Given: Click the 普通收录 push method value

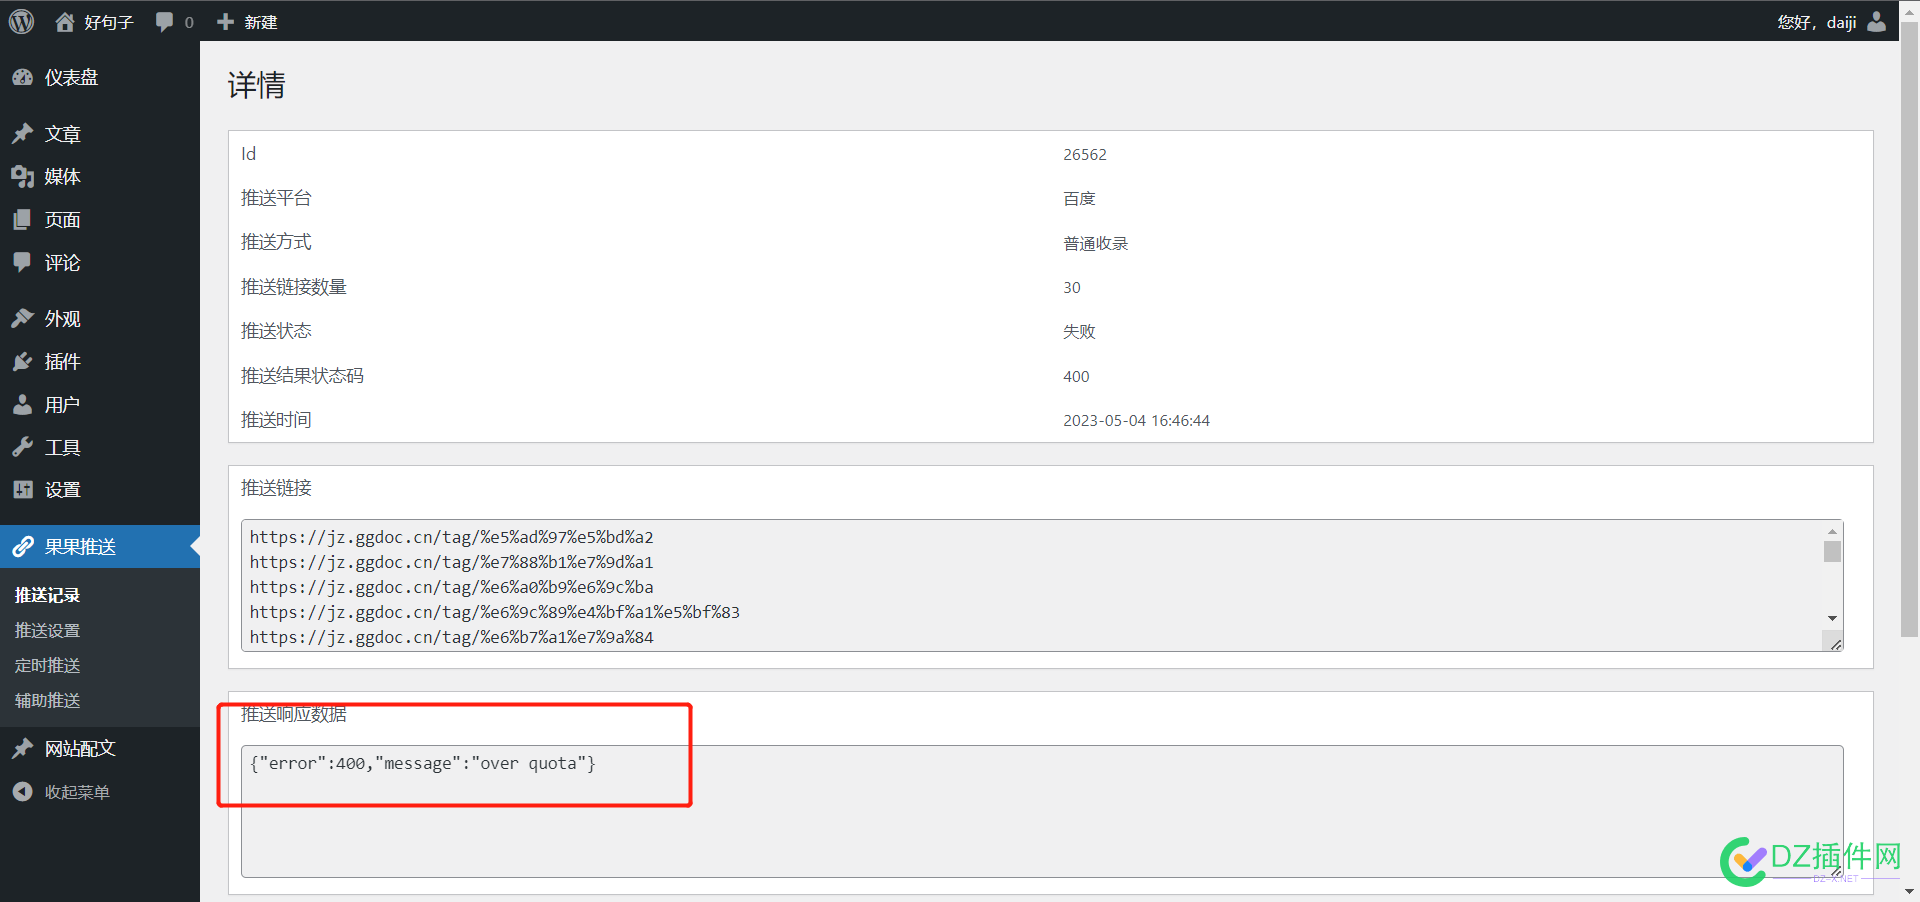Looking at the screenshot, I should pos(1095,243).
